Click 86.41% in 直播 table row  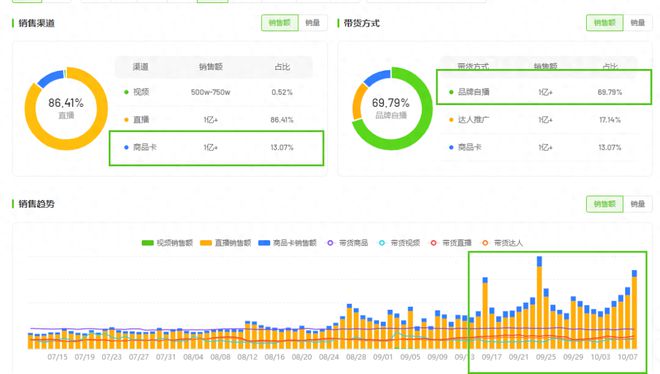282,120
